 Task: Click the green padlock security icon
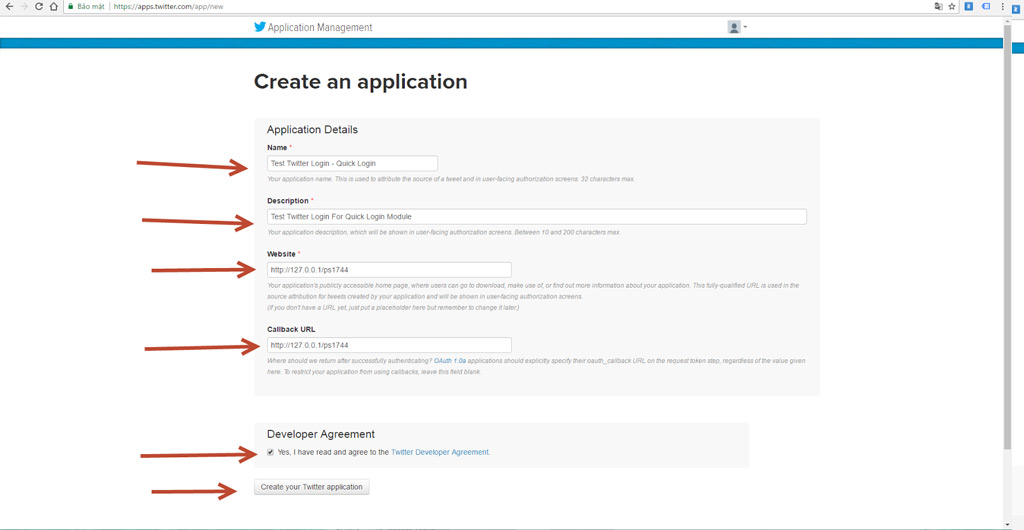(71, 7)
